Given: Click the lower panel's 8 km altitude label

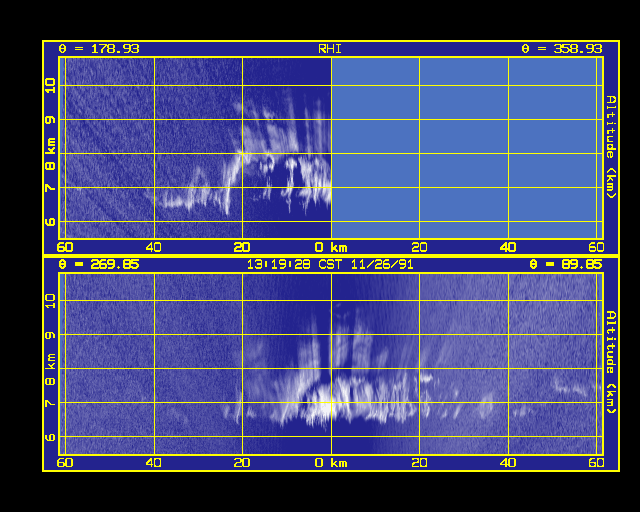Looking at the screenshot, I should pos(50,370).
